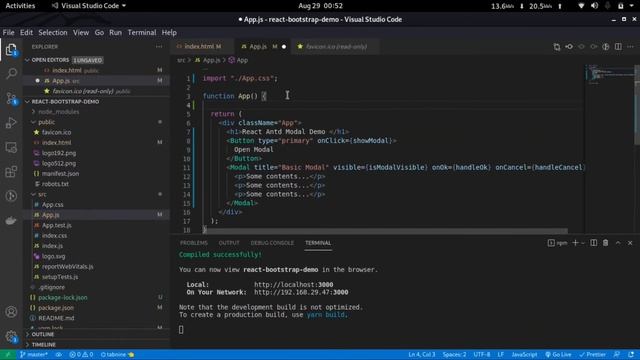
Task: Collapse the public folder
Action: click(46, 122)
